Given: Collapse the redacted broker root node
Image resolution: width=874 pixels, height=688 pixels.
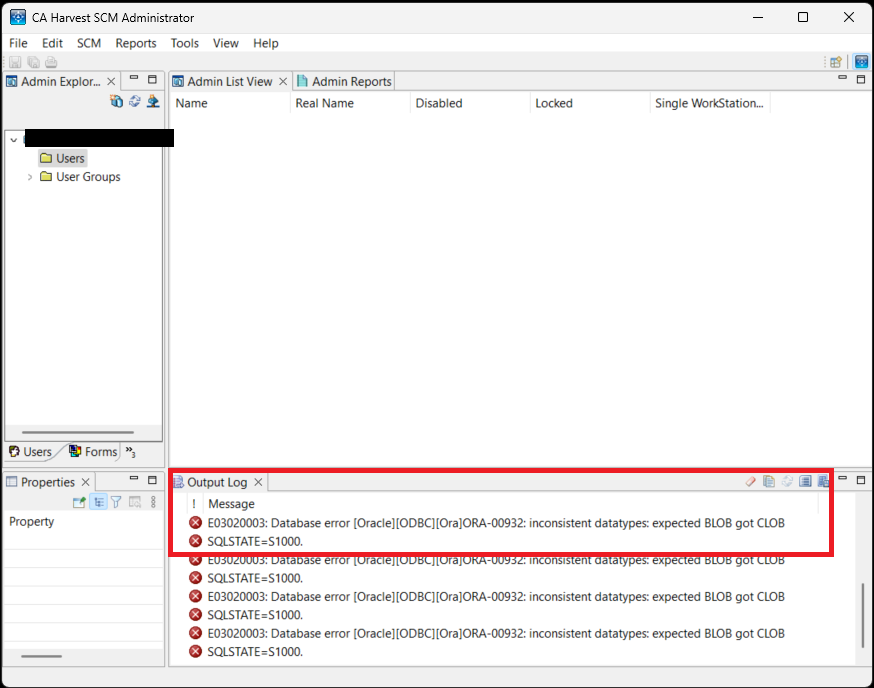Looking at the screenshot, I should pos(13,140).
